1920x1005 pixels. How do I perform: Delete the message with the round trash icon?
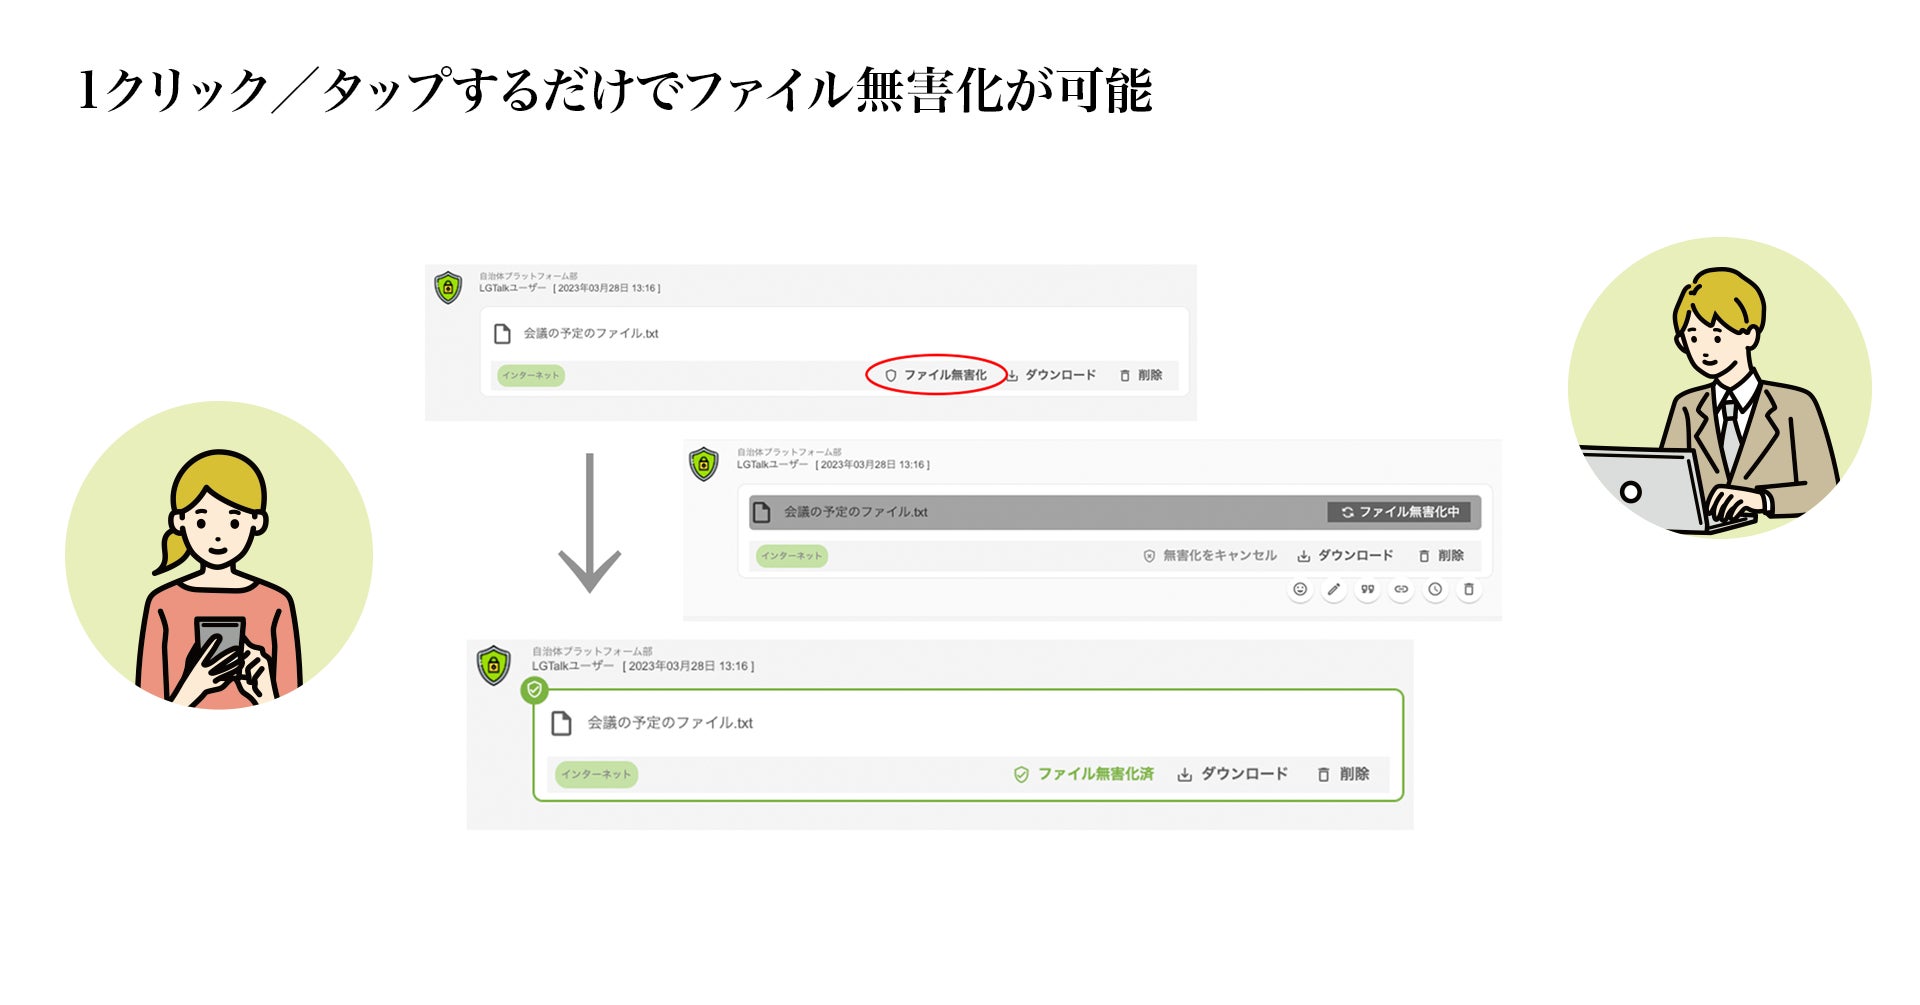(1469, 590)
